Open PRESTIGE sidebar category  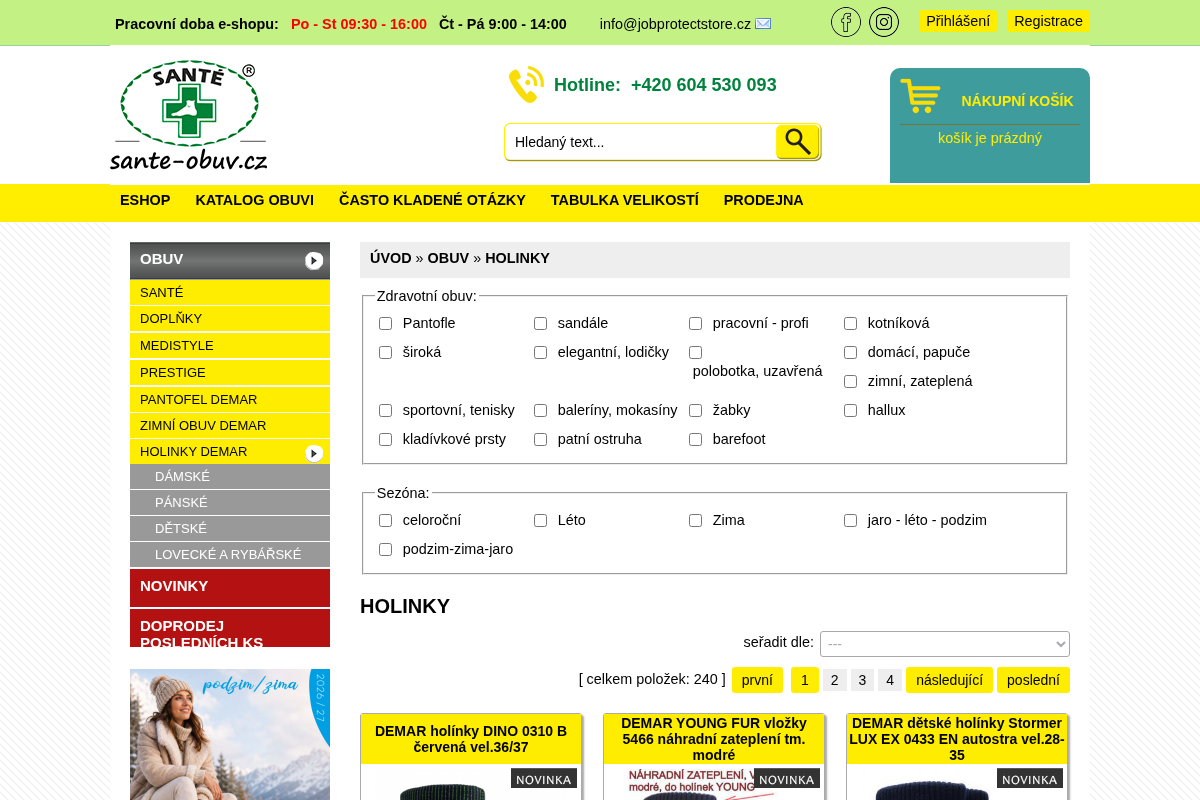tap(230, 373)
